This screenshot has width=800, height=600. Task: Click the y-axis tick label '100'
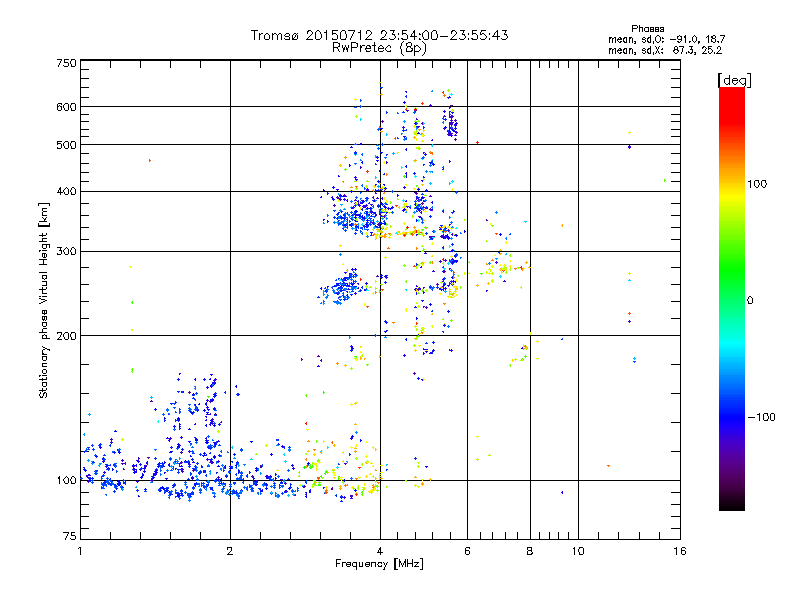66,480
